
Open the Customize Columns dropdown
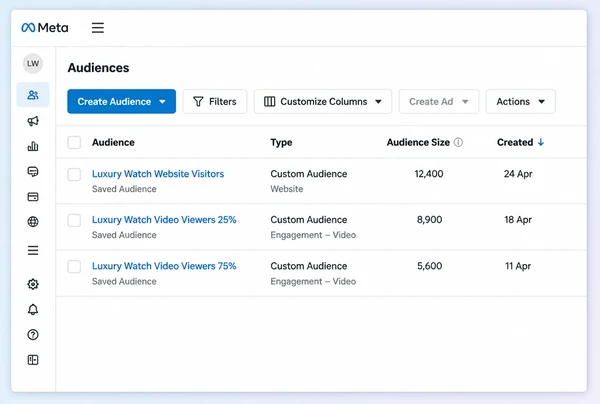point(323,101)
